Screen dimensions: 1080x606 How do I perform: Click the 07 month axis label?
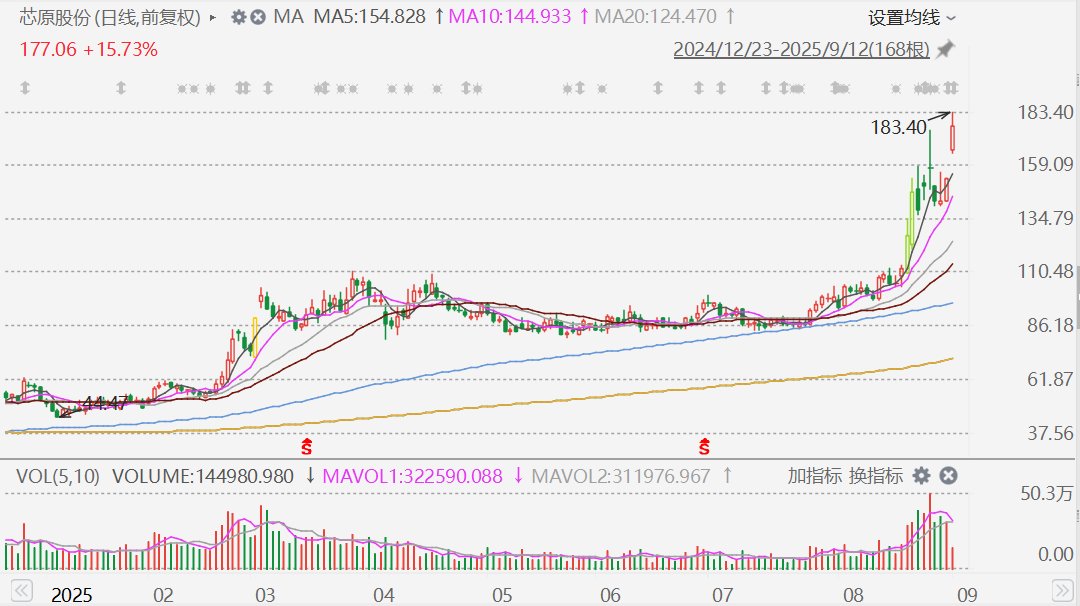[x=723, y=595]
